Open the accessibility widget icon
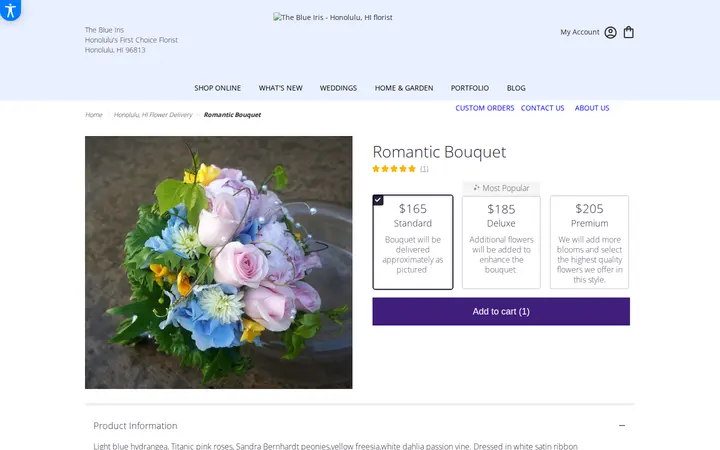The image size is (720, 450). (x=10, y=9)
